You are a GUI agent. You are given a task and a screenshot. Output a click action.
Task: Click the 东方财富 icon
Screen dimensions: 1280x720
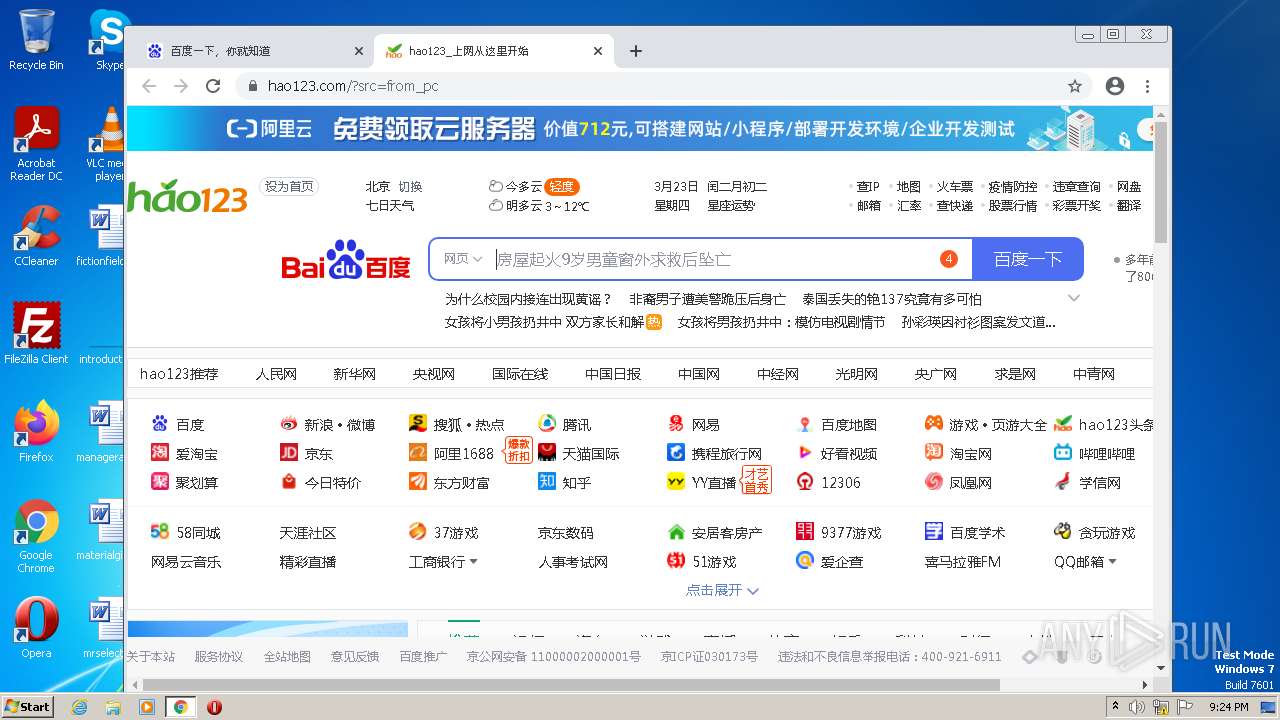coord(418,482)
